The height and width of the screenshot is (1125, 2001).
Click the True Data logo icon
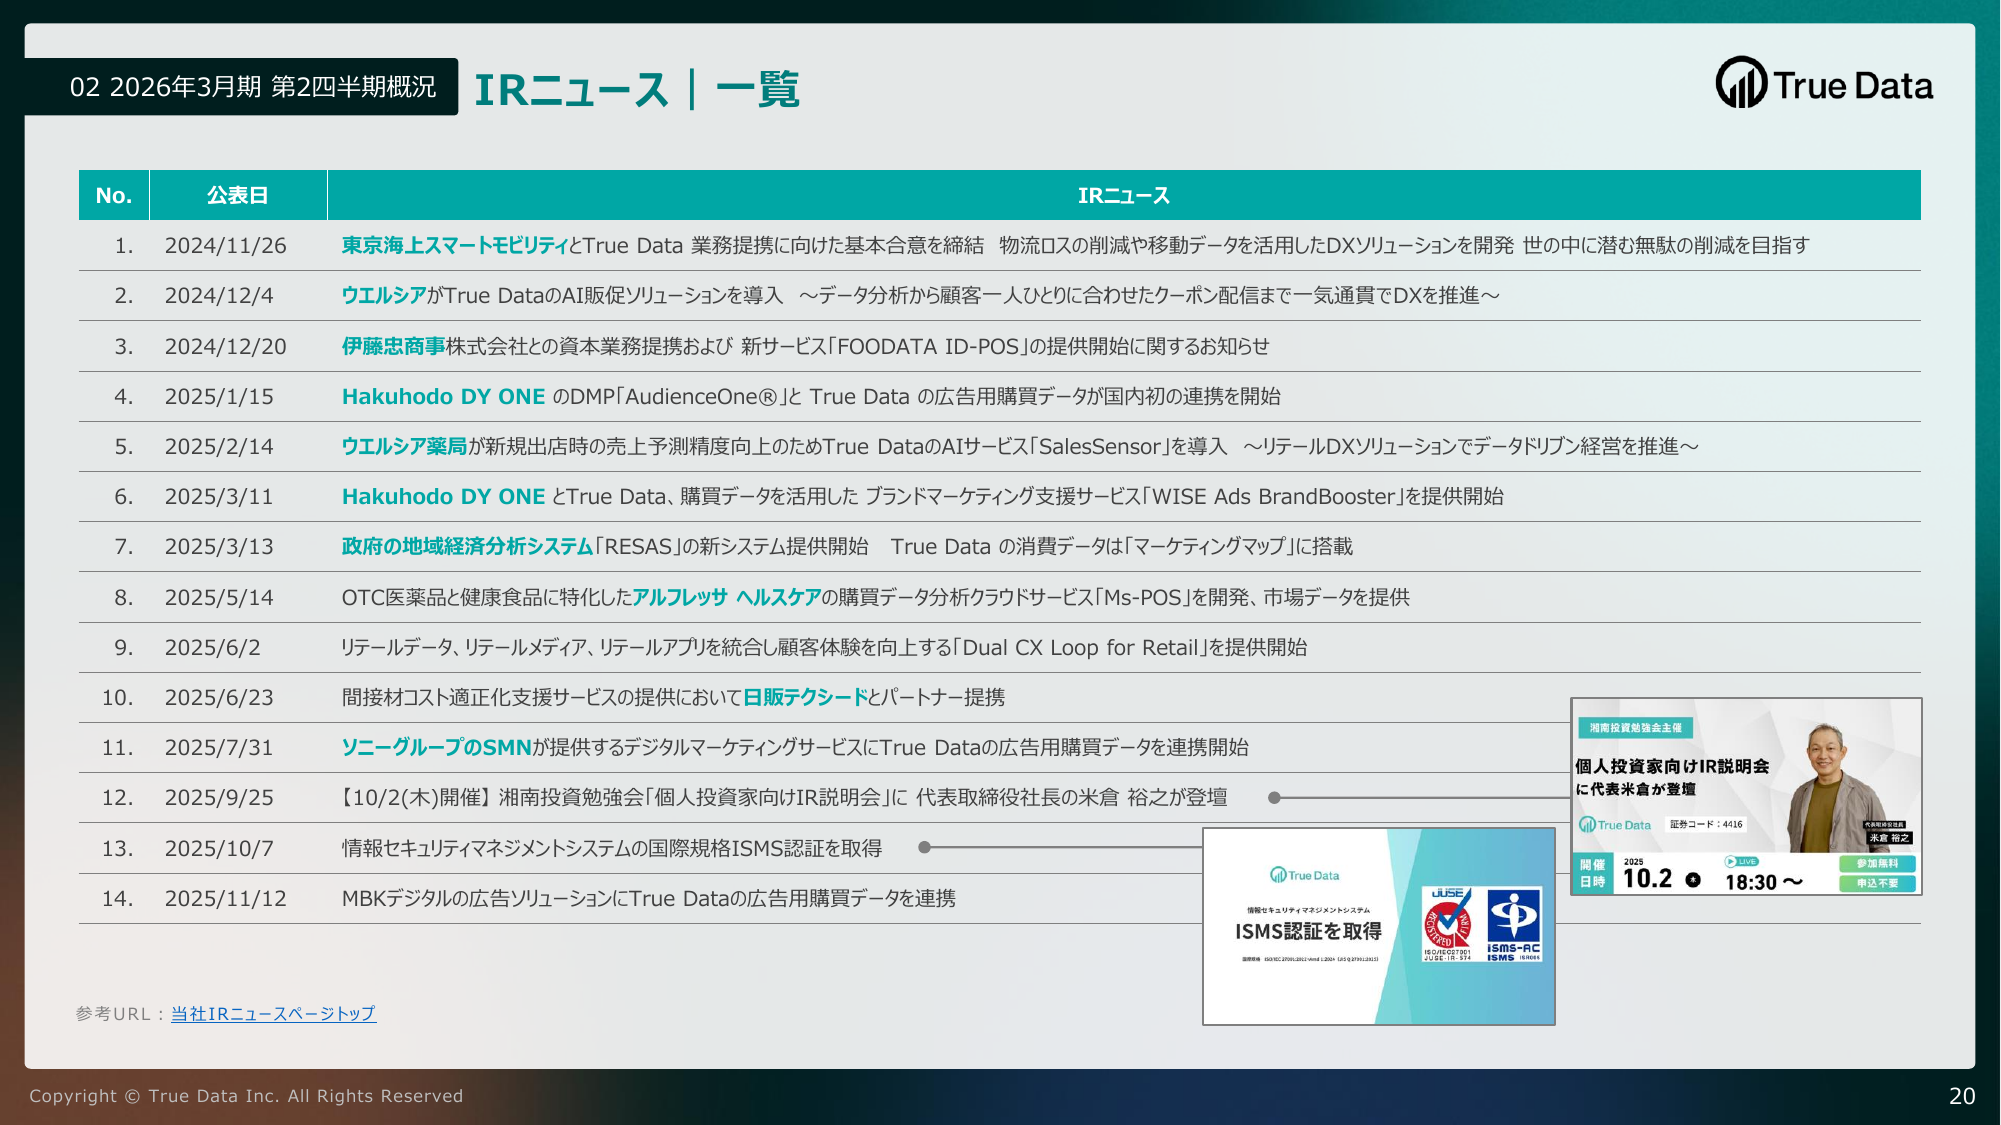coord(1741,83)
